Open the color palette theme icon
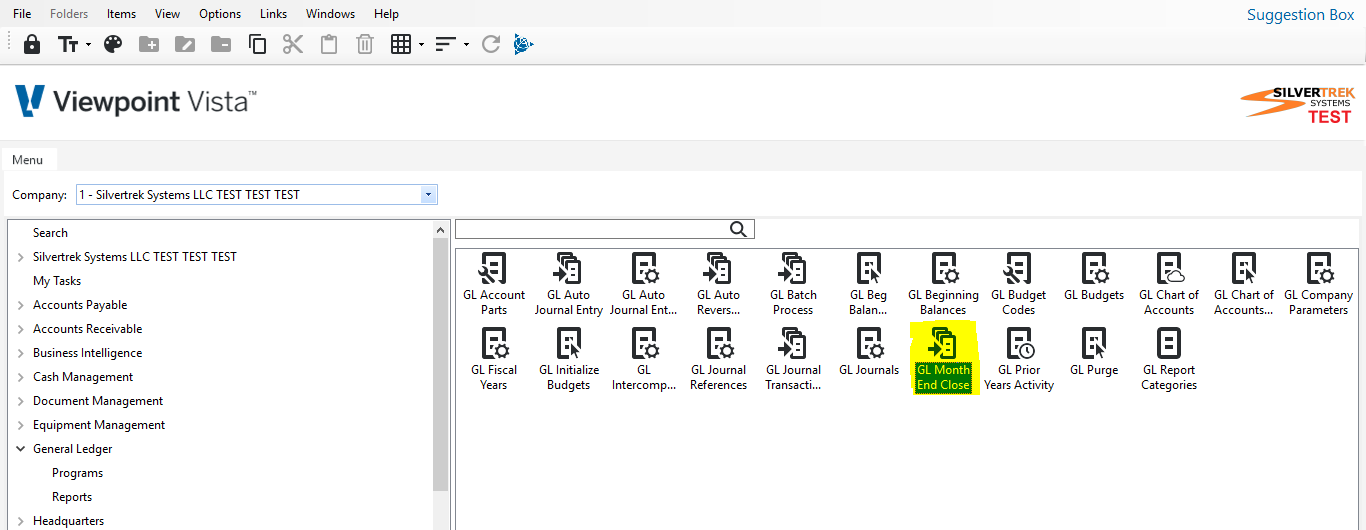 click(x=113, y=44)
